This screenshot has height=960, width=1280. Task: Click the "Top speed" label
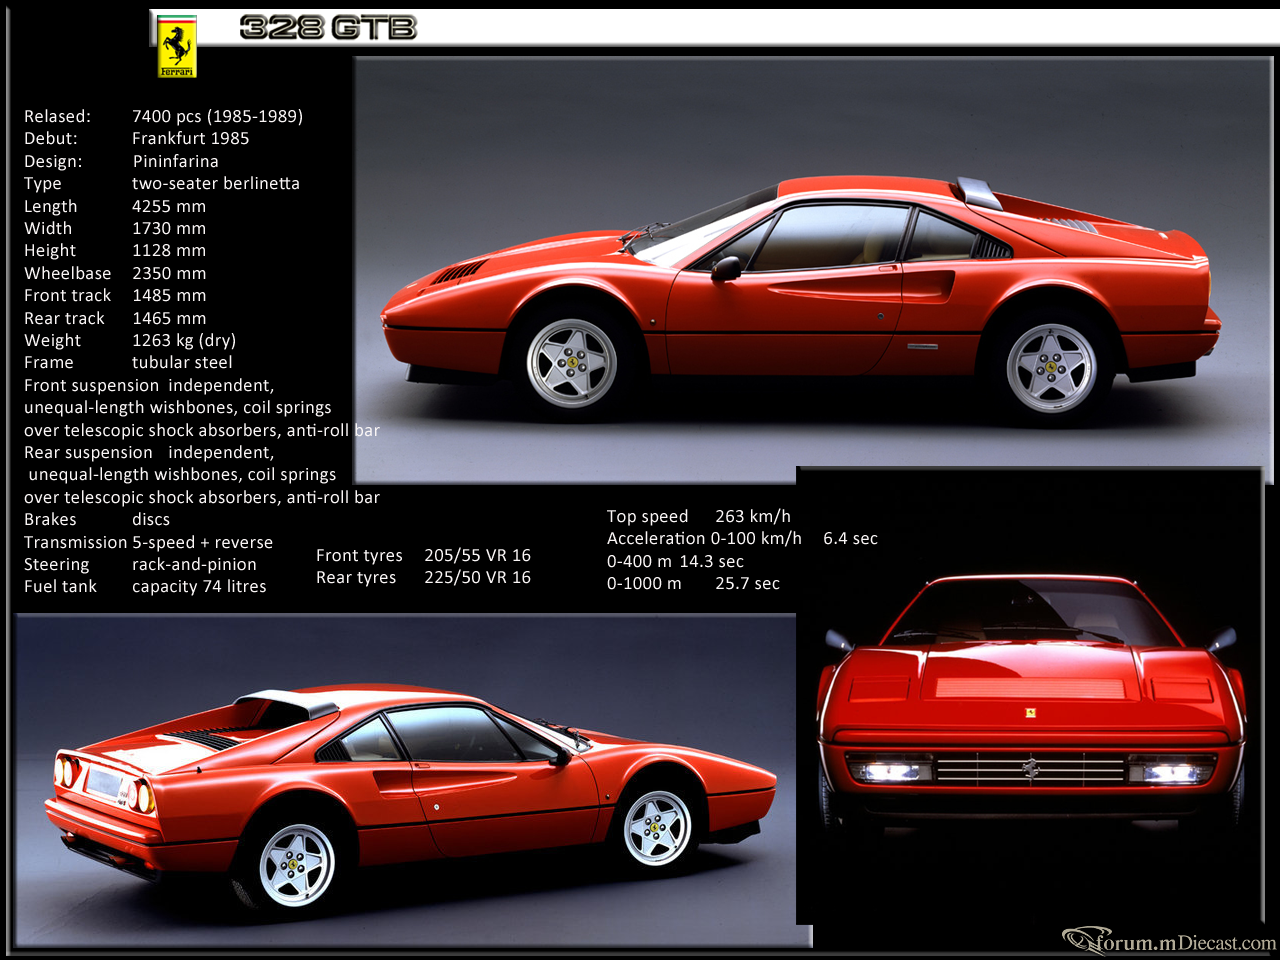(647, 516)
